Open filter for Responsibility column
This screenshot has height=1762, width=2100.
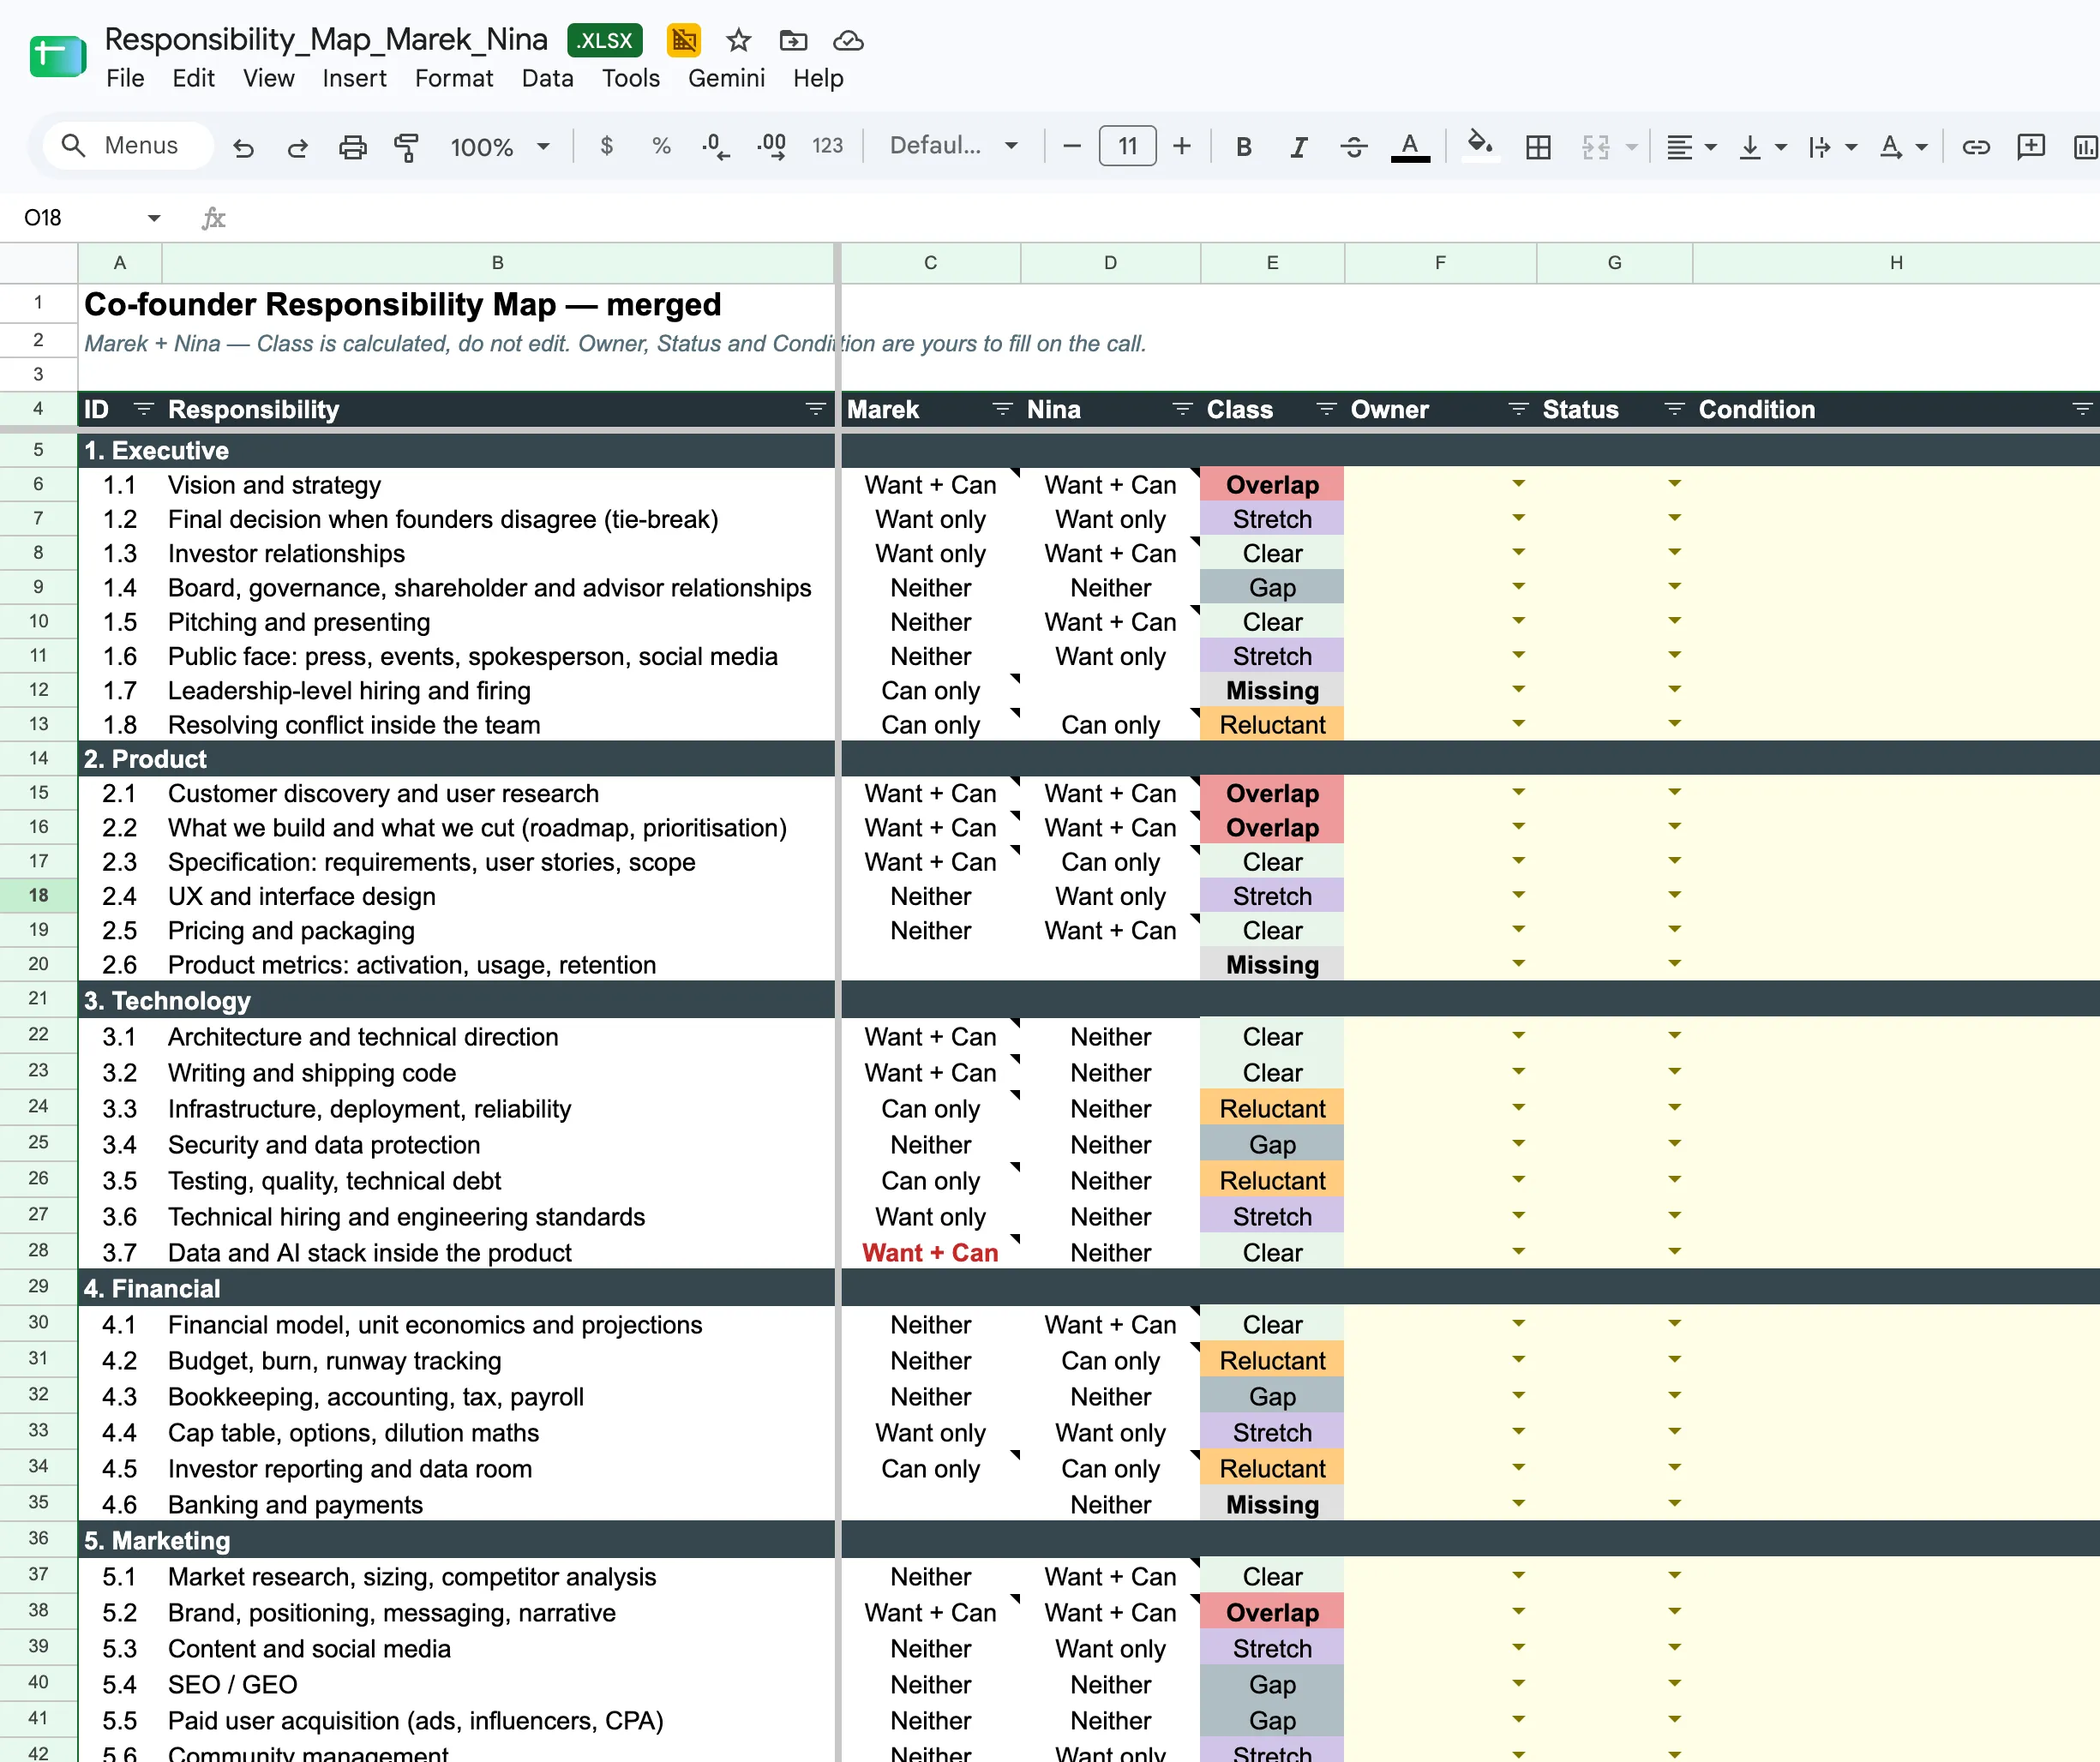815,409
